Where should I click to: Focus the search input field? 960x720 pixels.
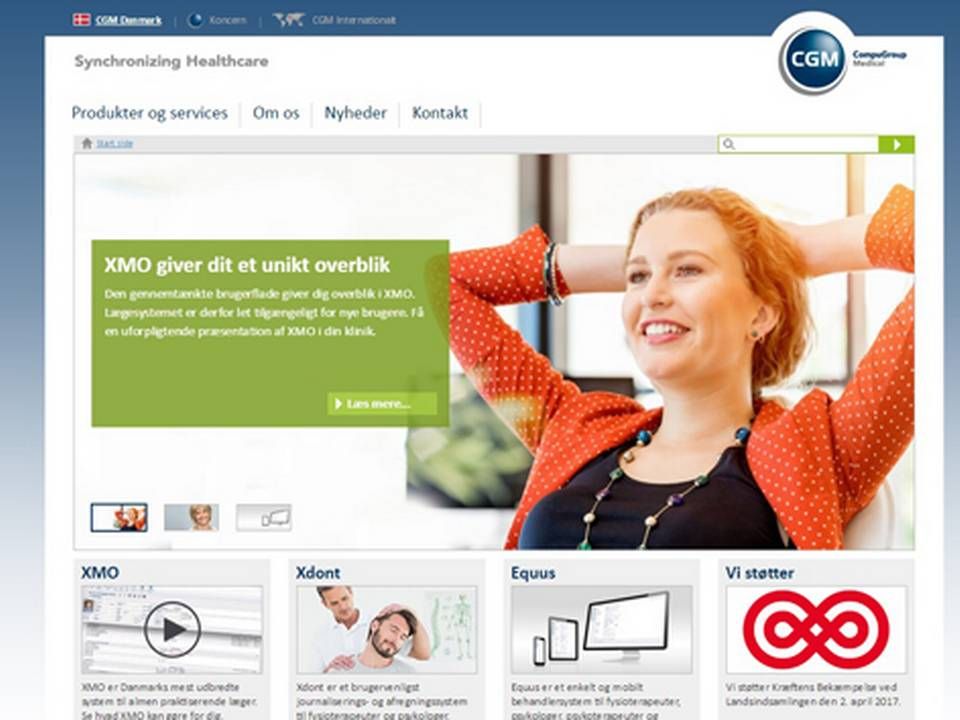798,144
